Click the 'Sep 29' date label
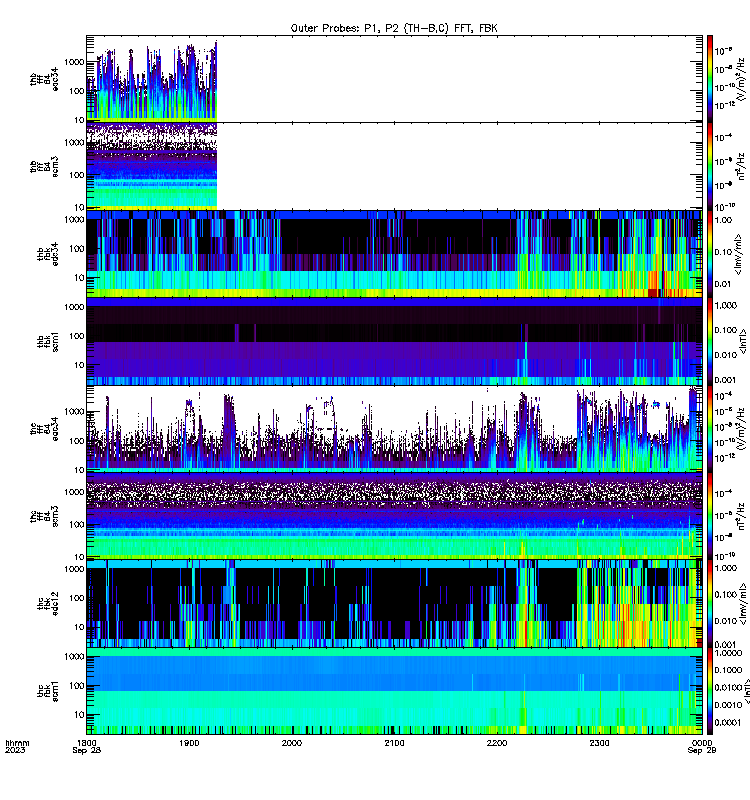 pyautogui.click(x=702, y=750)
